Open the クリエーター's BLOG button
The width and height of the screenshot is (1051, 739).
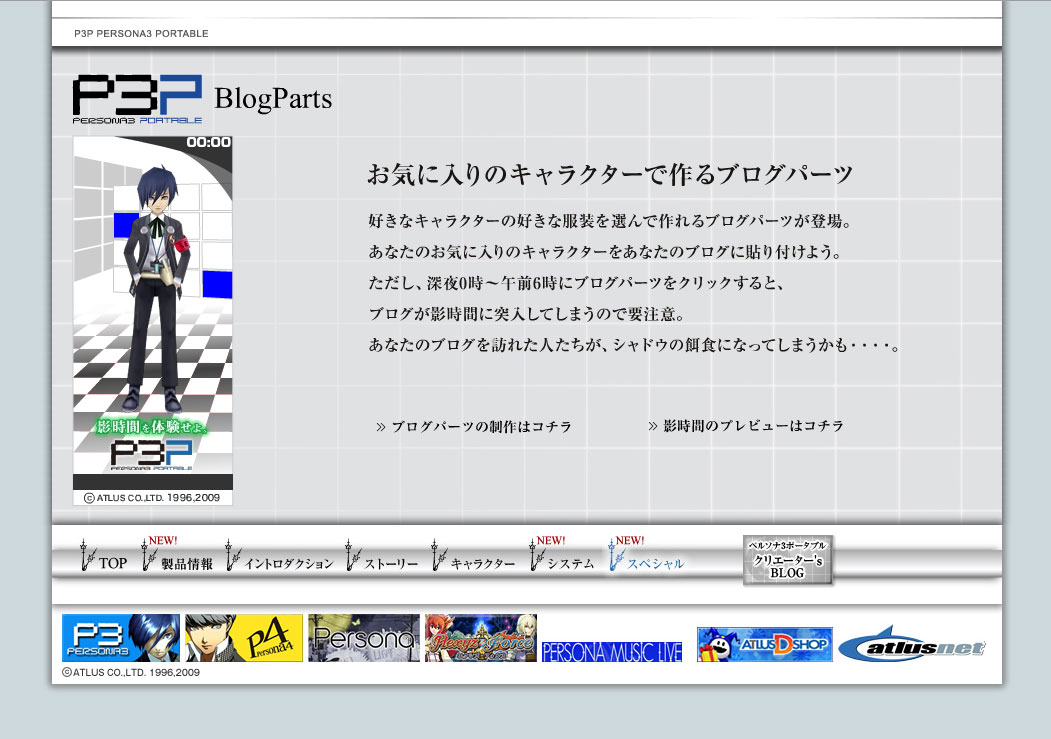pyautogui.click(x=788, y=559)
